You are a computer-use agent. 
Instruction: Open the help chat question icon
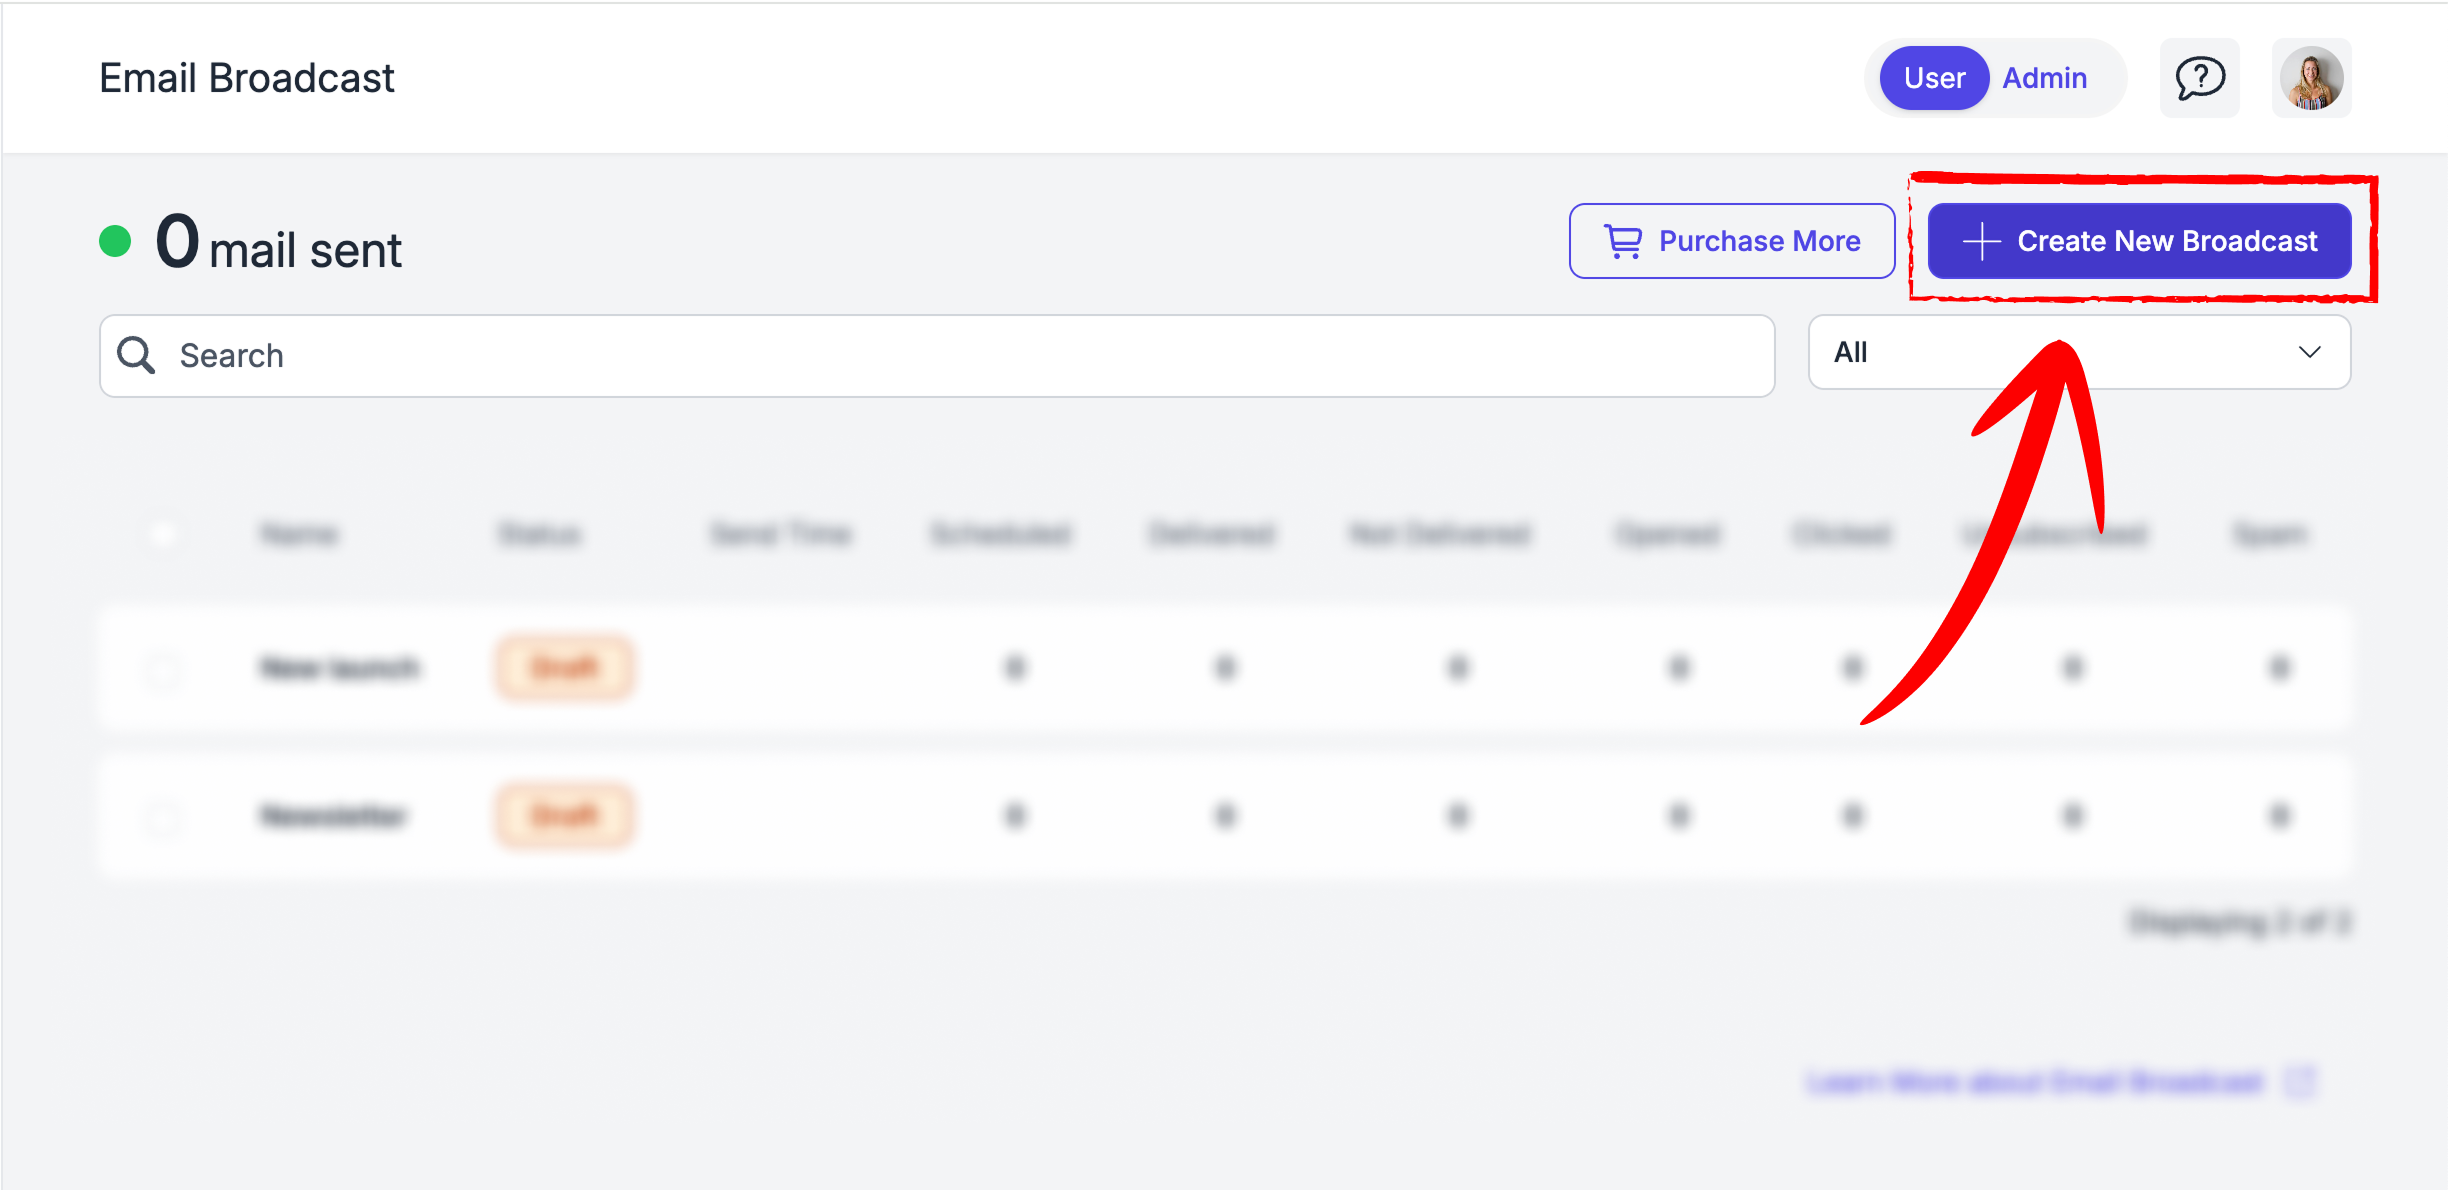[2199, 78]
